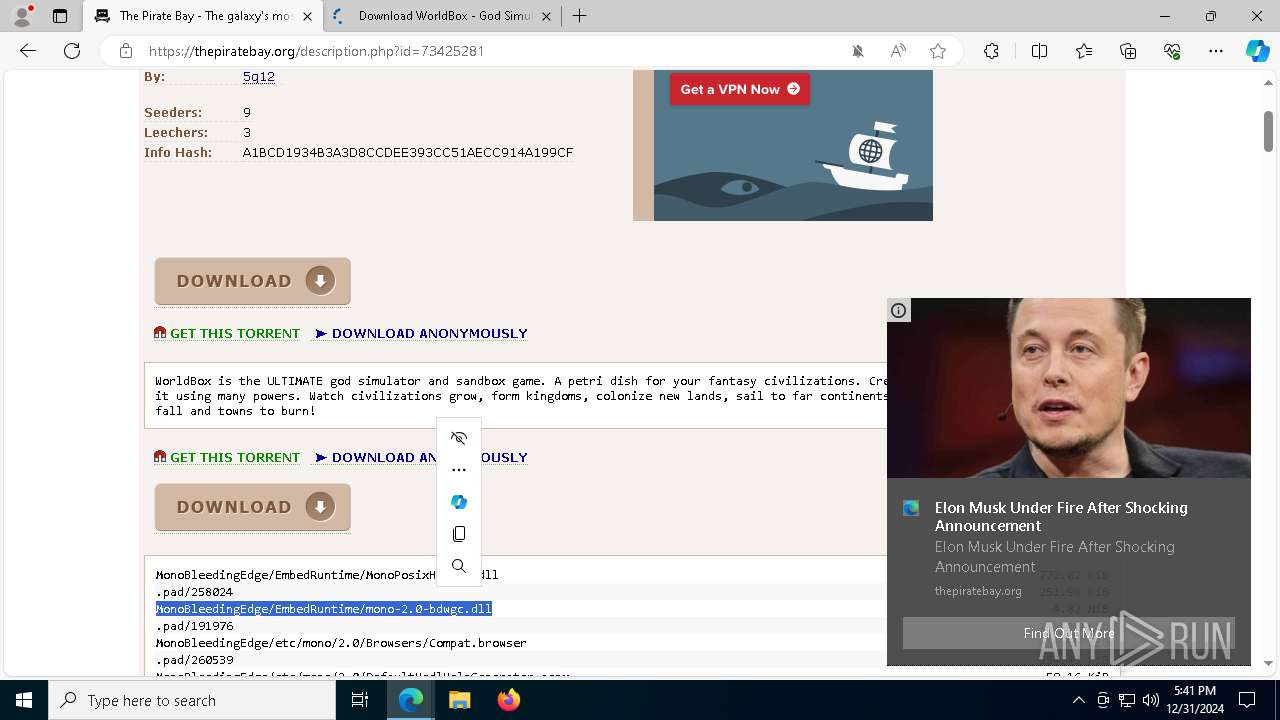Screen dimensions: 1280x720
Task: Click taskbar search box
Action: tap(192, 701)
